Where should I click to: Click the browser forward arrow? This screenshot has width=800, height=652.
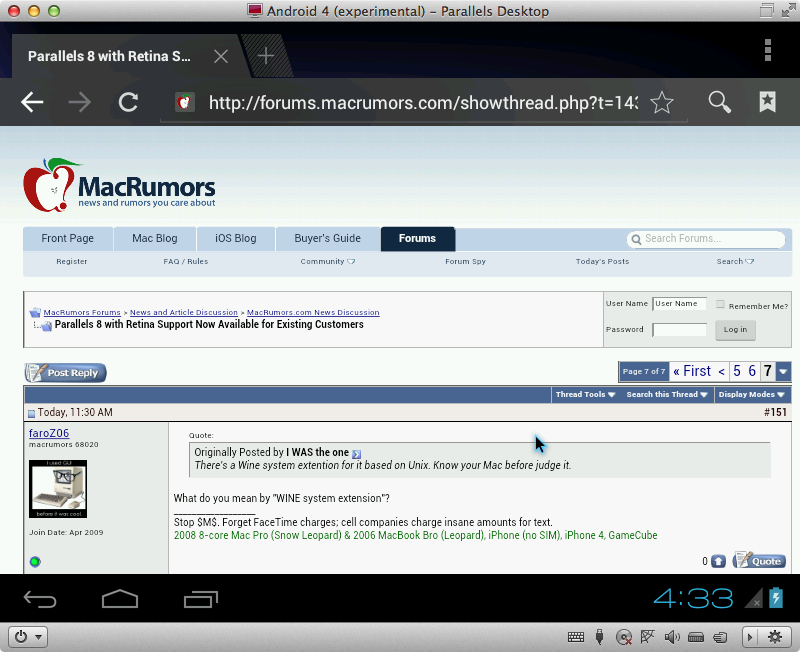pyautogui.click(x=80, y=103)
